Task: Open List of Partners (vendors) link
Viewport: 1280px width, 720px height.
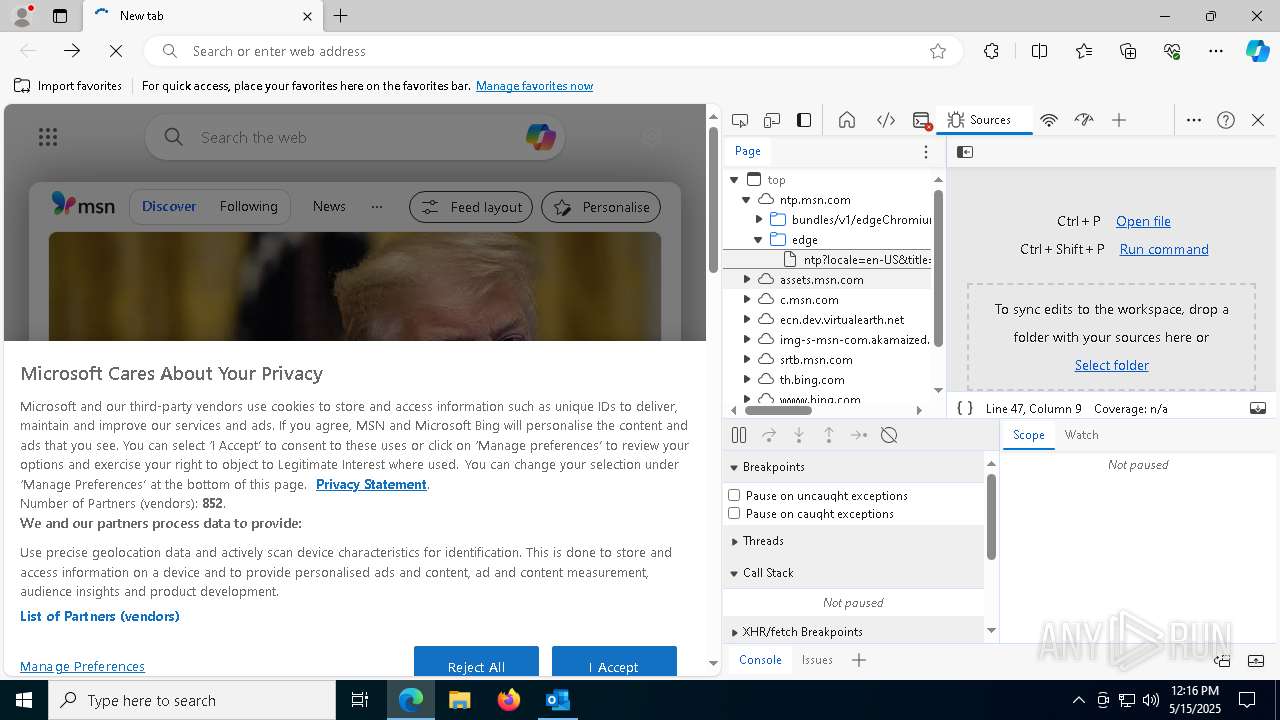Action: 100,616
